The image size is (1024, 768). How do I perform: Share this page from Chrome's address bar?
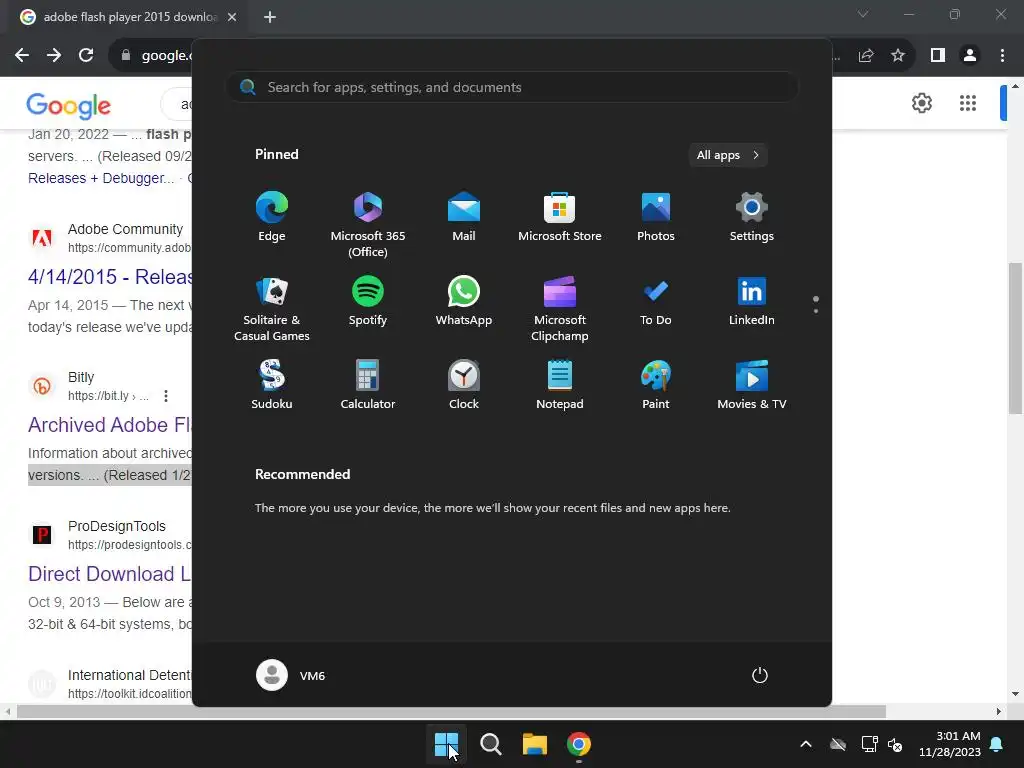866,56
